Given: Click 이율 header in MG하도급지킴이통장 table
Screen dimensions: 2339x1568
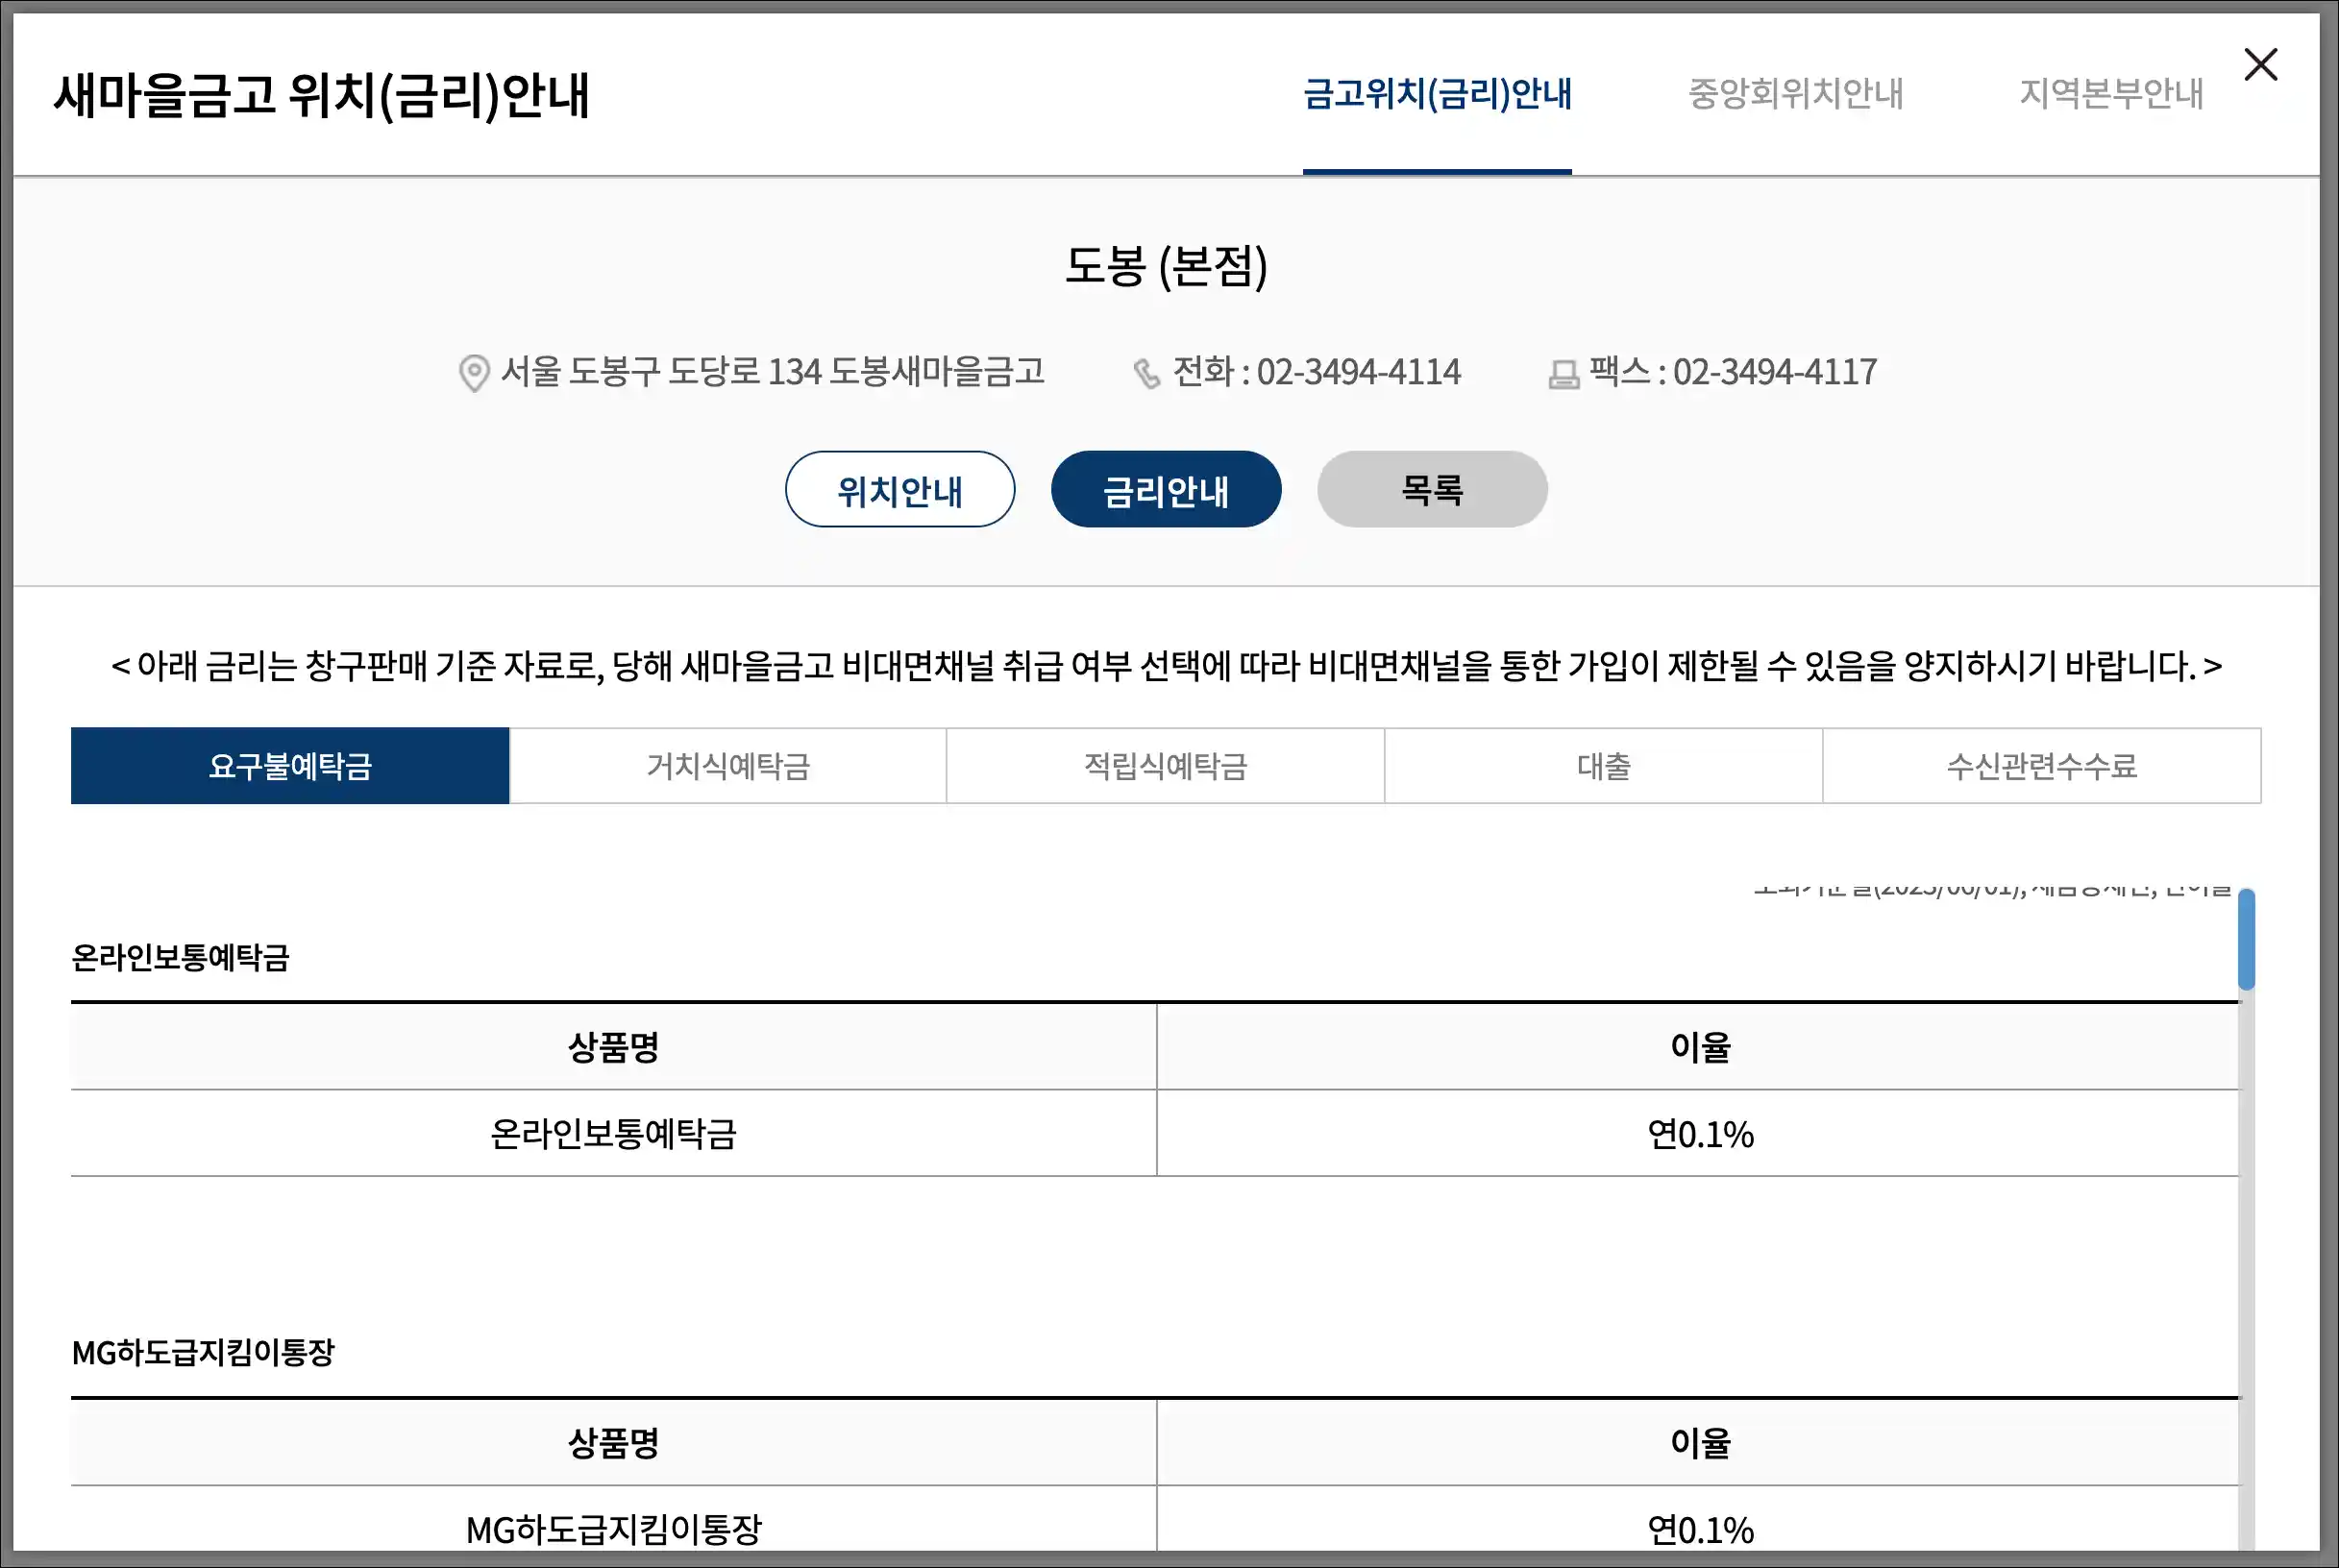Looking at the screenshot, I should coord(1700,1443).
